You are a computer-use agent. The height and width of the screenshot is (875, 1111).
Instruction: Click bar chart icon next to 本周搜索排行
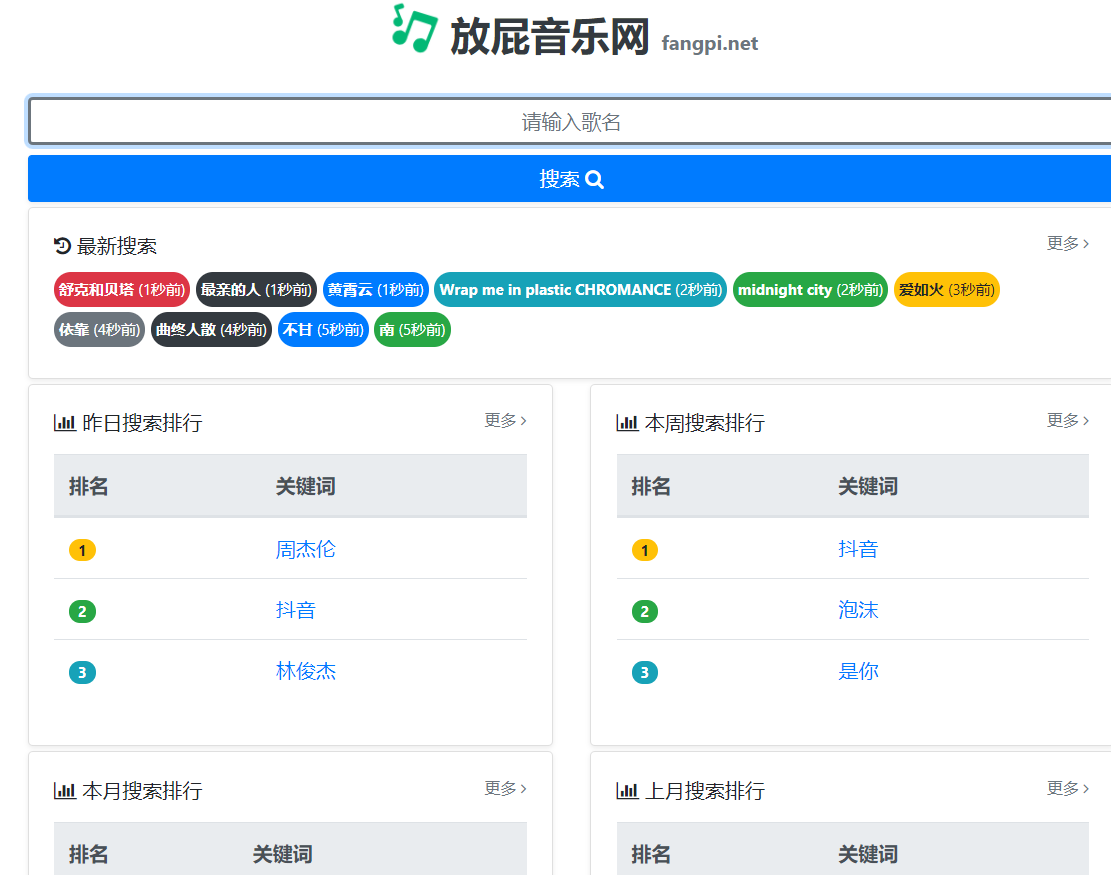[x=627, y=423]
